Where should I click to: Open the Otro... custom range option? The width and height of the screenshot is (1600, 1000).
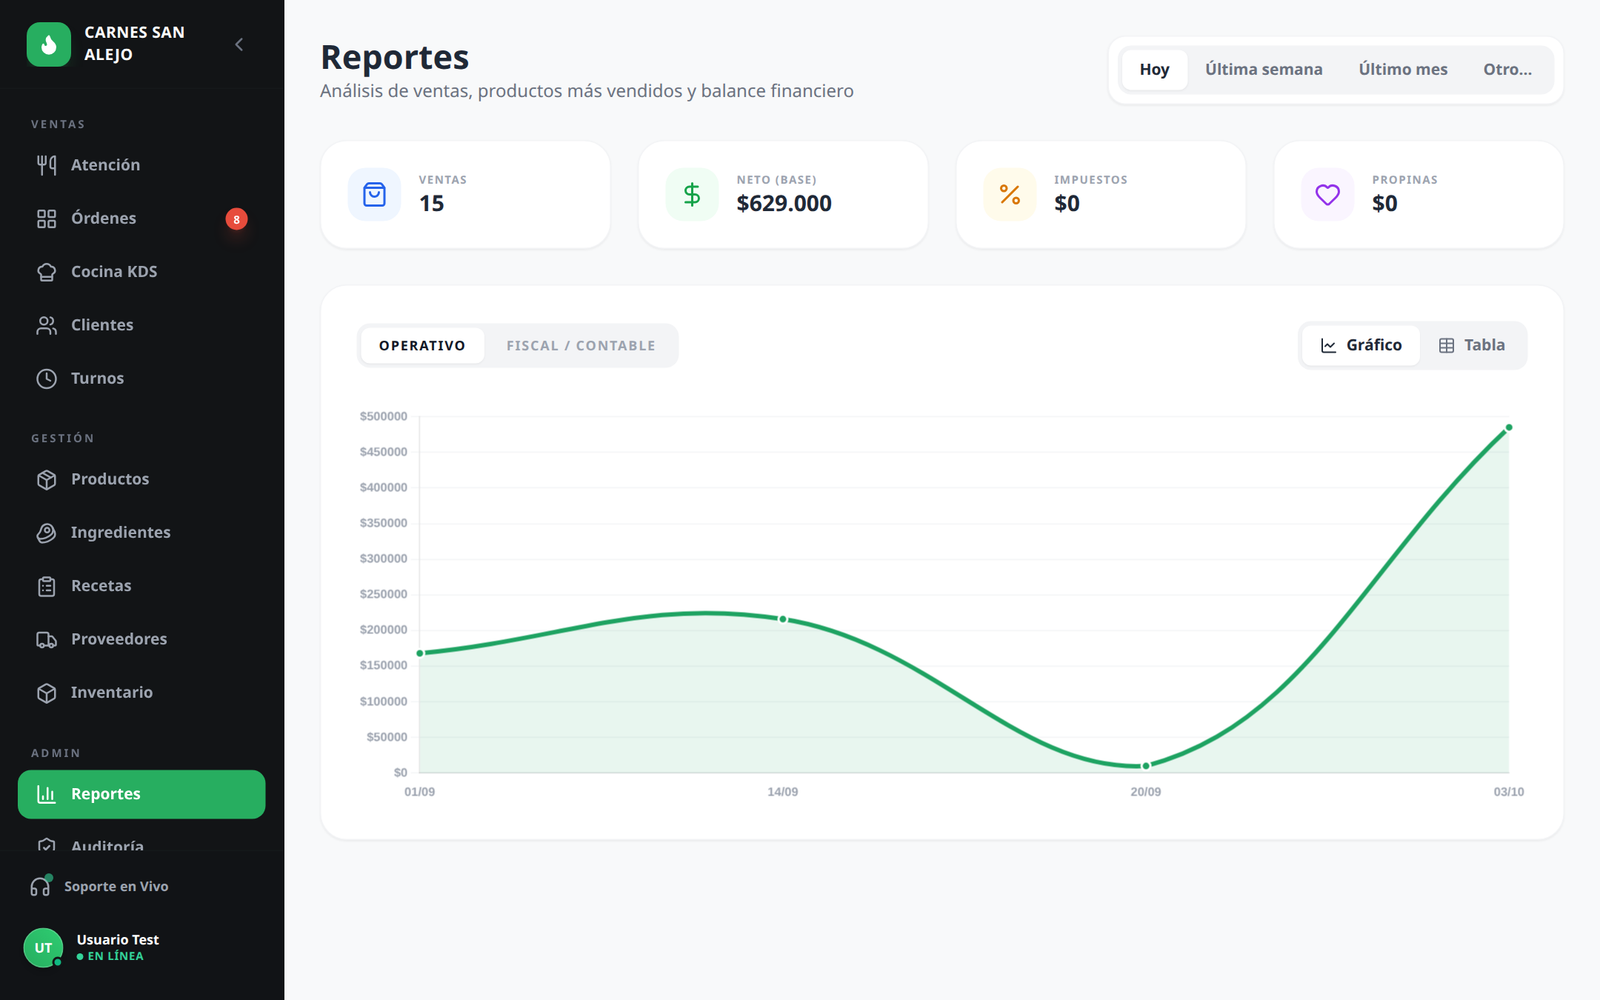(x=1507, y=70)
